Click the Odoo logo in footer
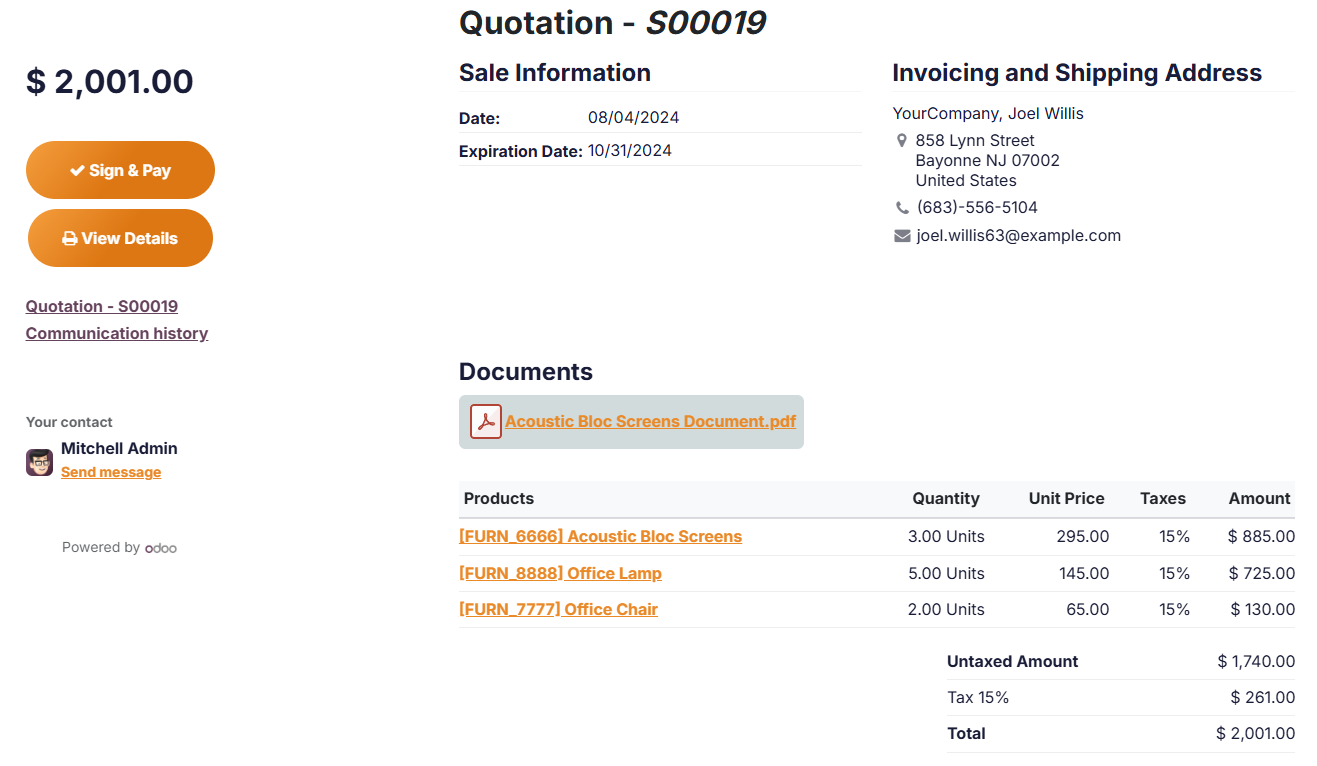The image size is (1317, 766). point(161,548)
